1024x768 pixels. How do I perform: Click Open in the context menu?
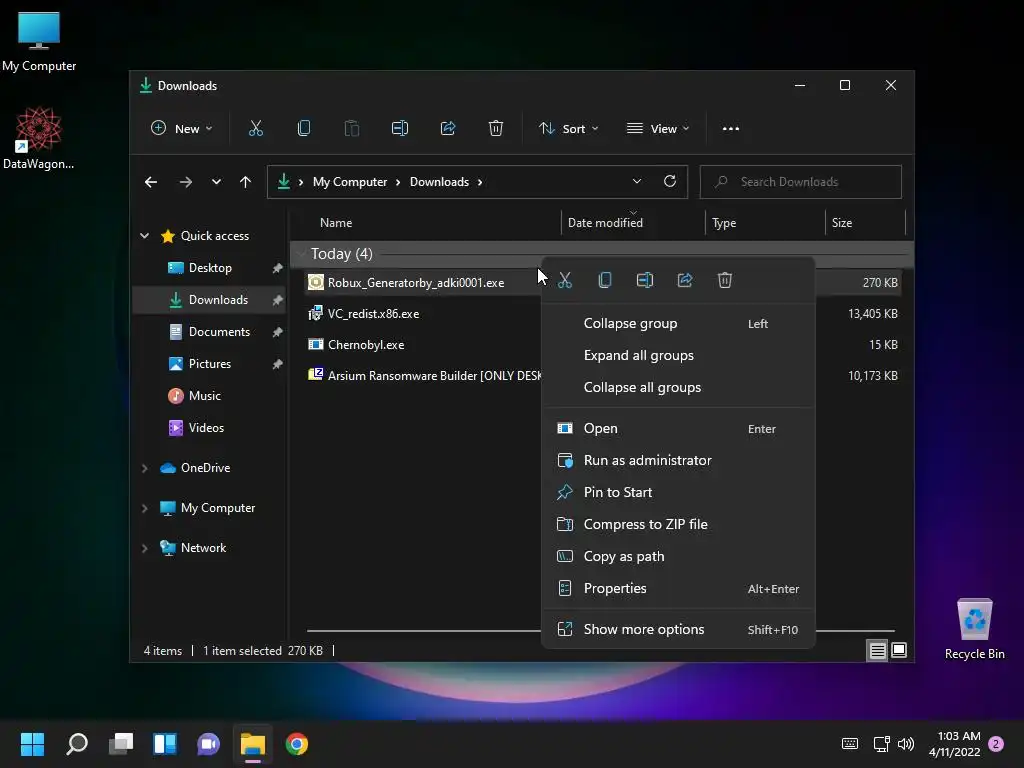pos(678,428)
